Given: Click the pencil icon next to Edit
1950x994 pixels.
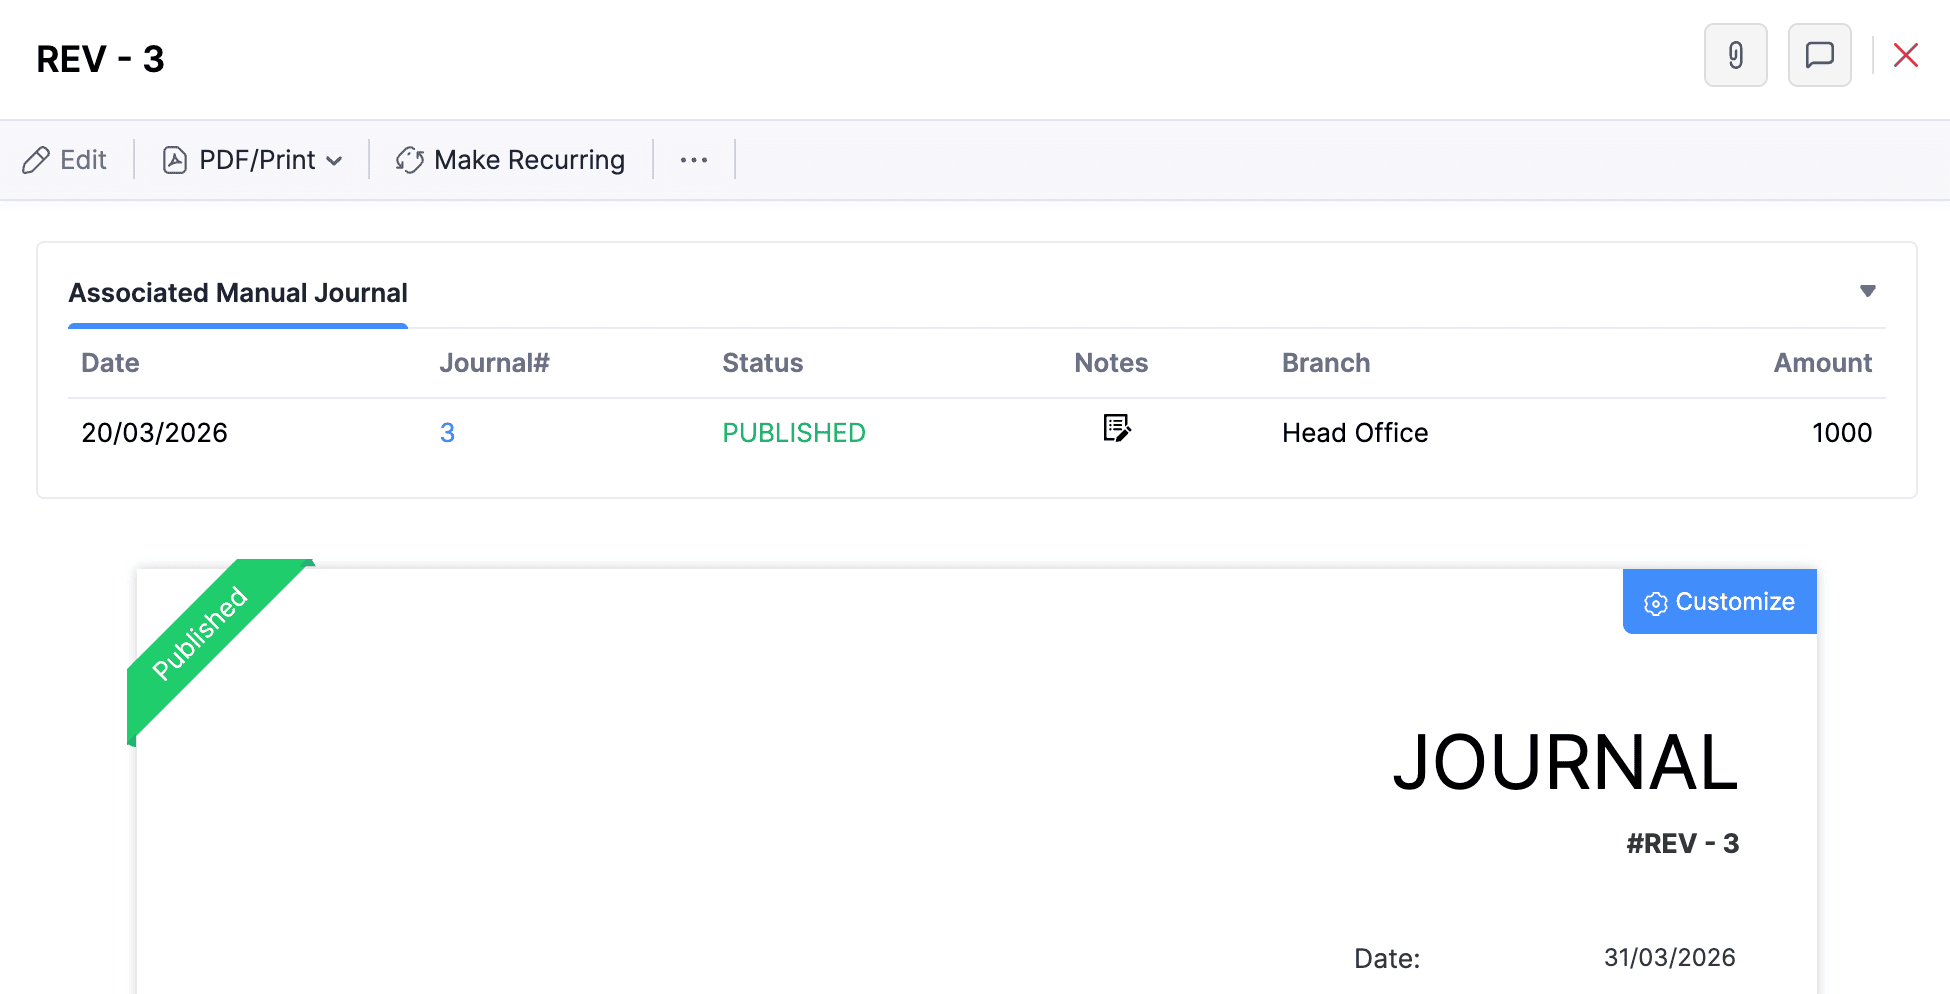Looking at the screenshot, I should [x=36, y=160].
